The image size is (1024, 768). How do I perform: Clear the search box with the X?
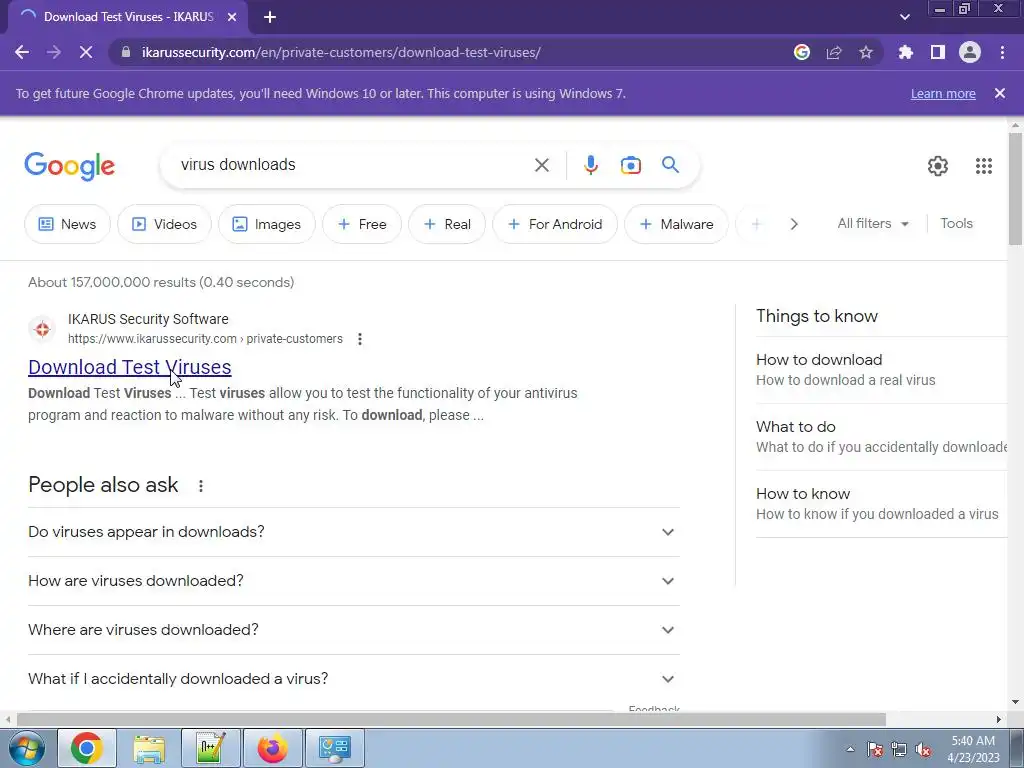542,165
